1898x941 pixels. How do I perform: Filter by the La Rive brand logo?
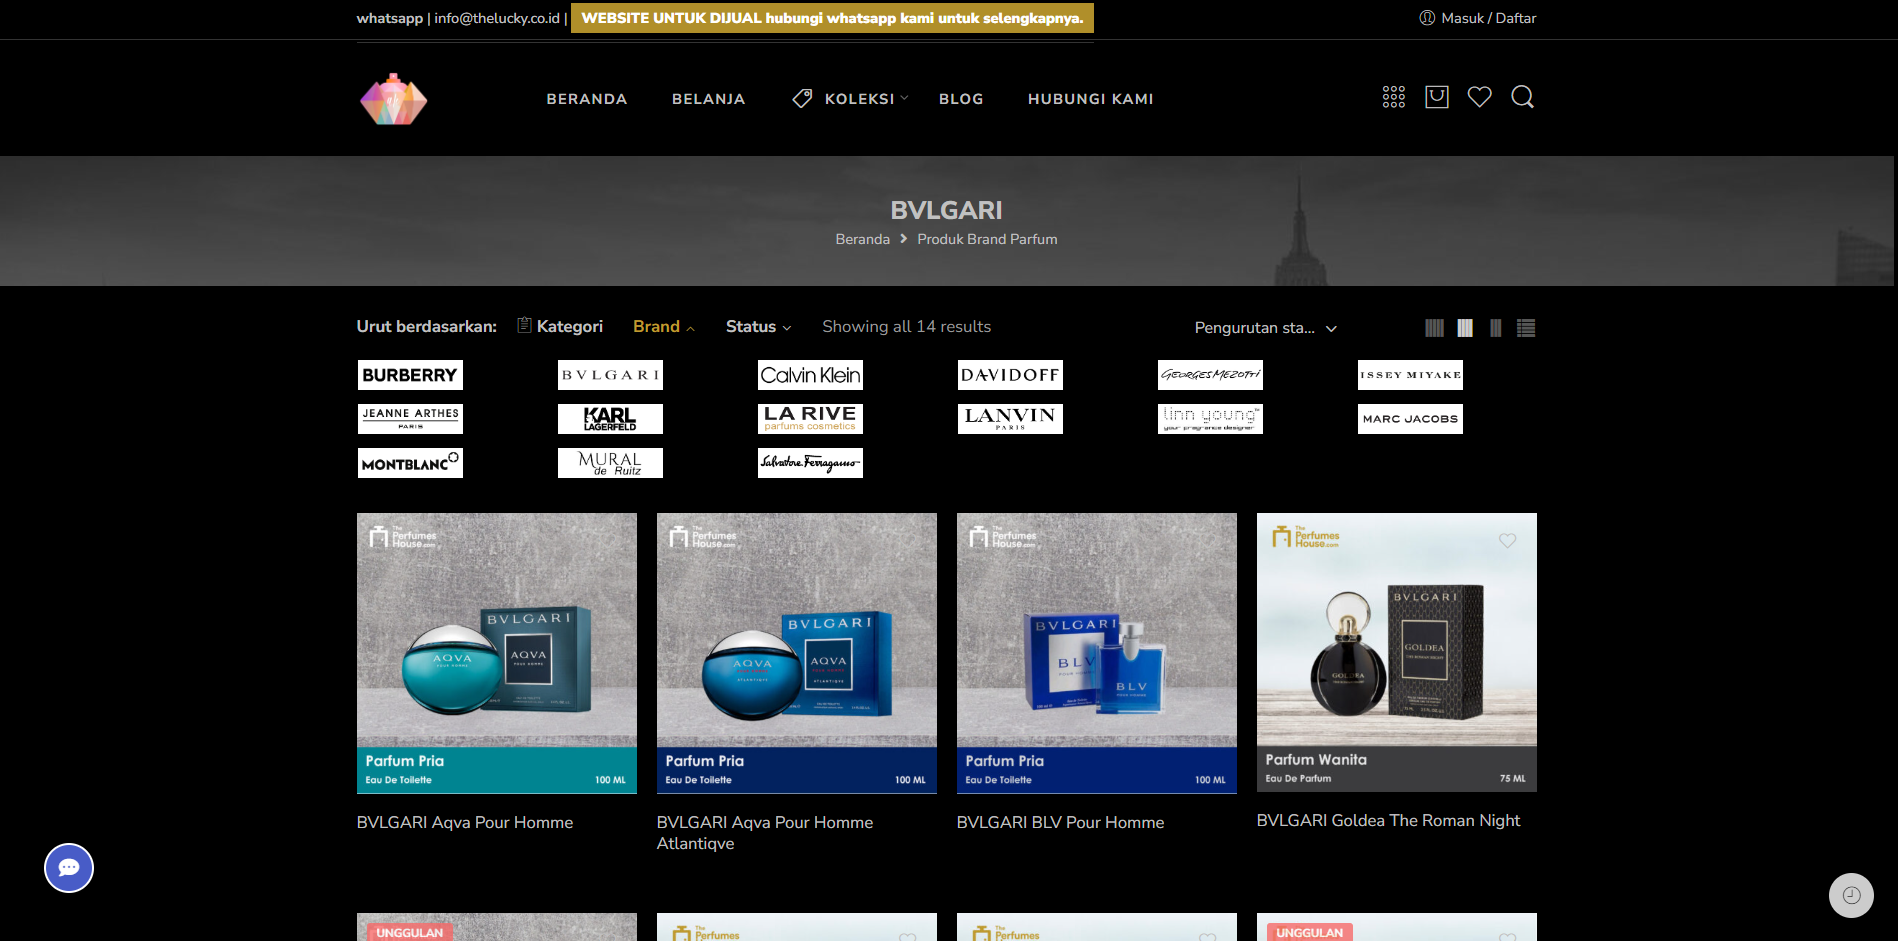pos(810,419)
